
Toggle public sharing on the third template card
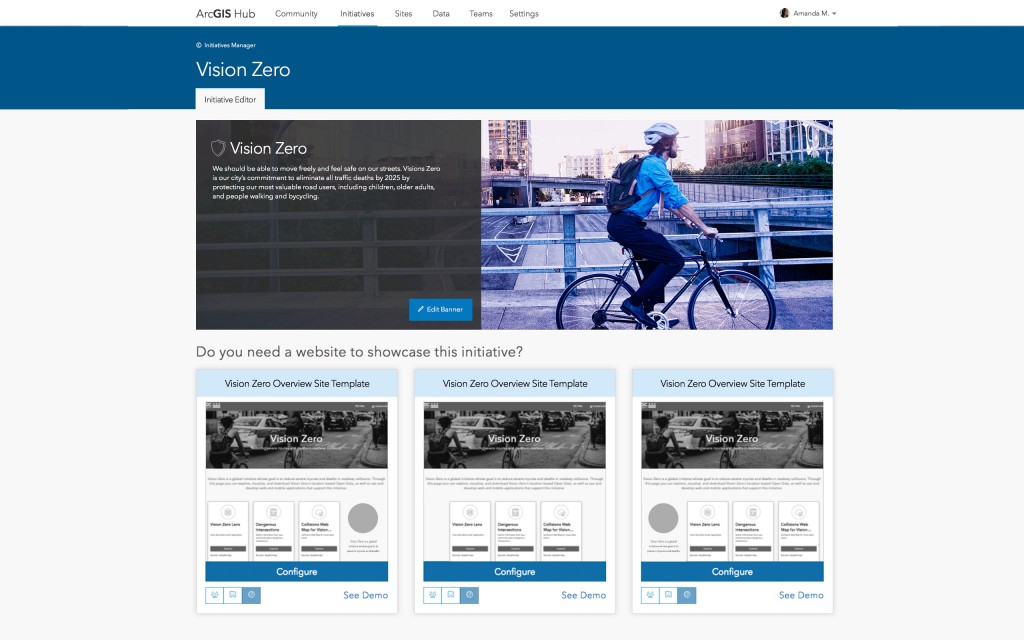point(687,594)
